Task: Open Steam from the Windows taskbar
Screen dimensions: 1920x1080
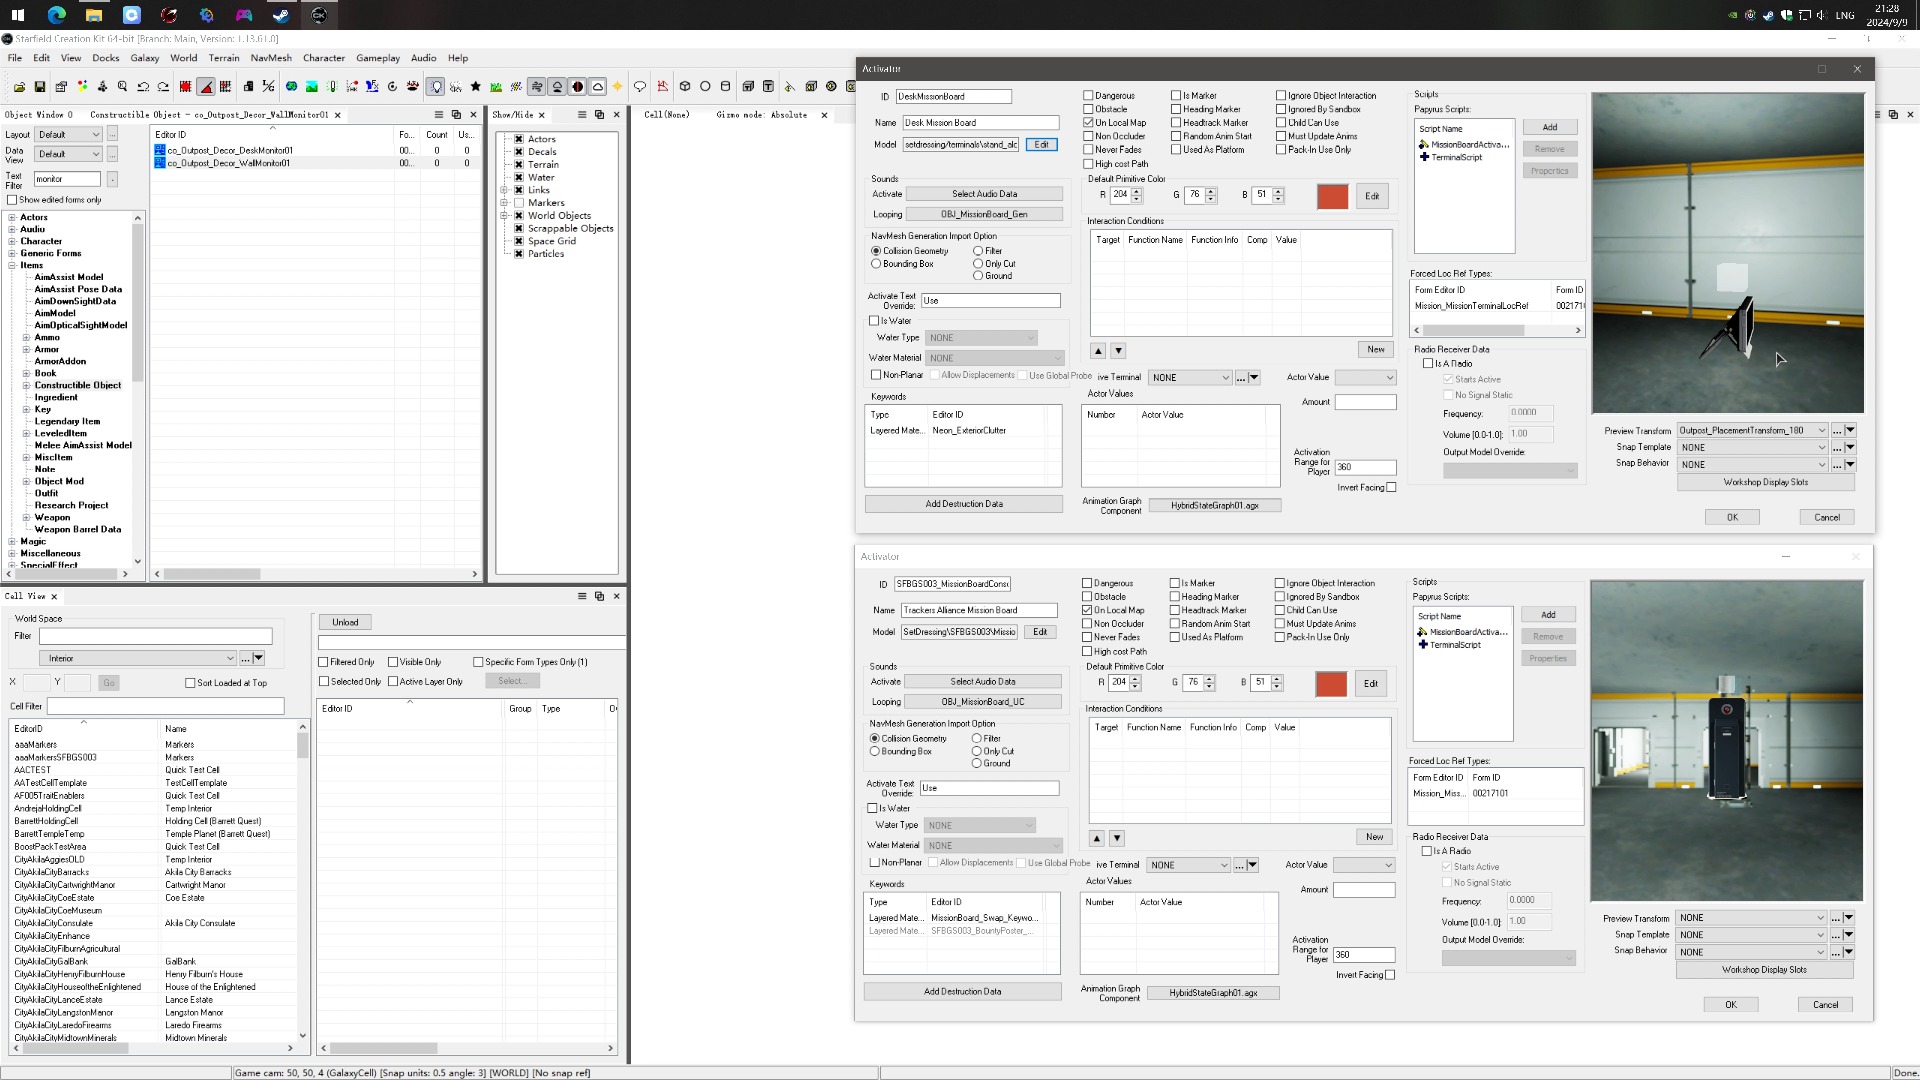Action: (x=281, y=15)
